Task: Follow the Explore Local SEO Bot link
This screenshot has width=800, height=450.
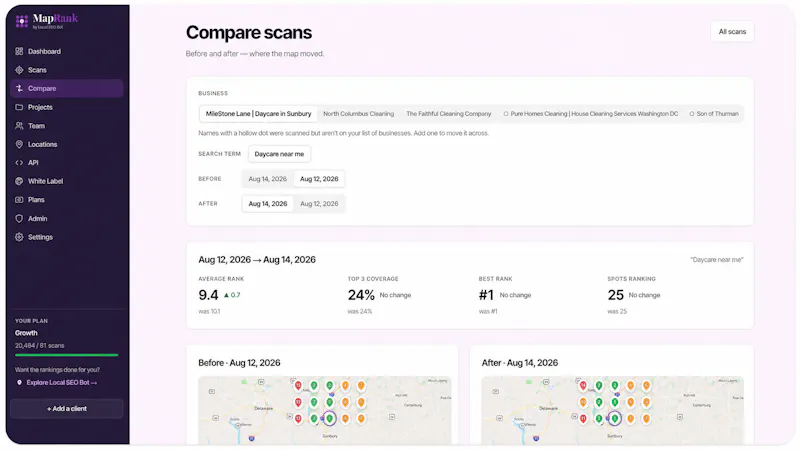Action: [x=62, y=383]
